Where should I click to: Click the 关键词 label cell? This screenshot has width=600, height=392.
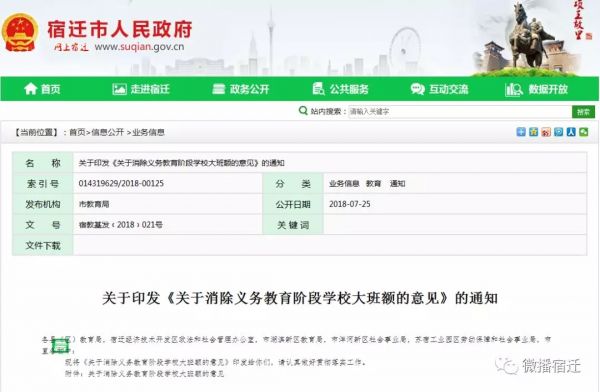[293, 225]
